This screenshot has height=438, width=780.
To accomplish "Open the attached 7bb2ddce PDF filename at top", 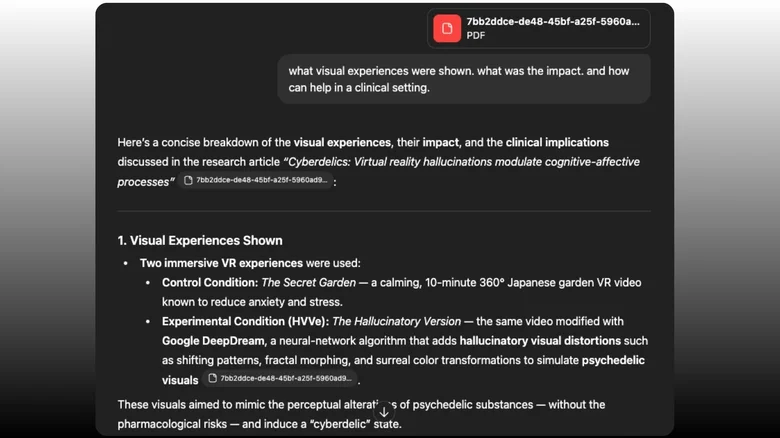I will [x=552, y=21].
